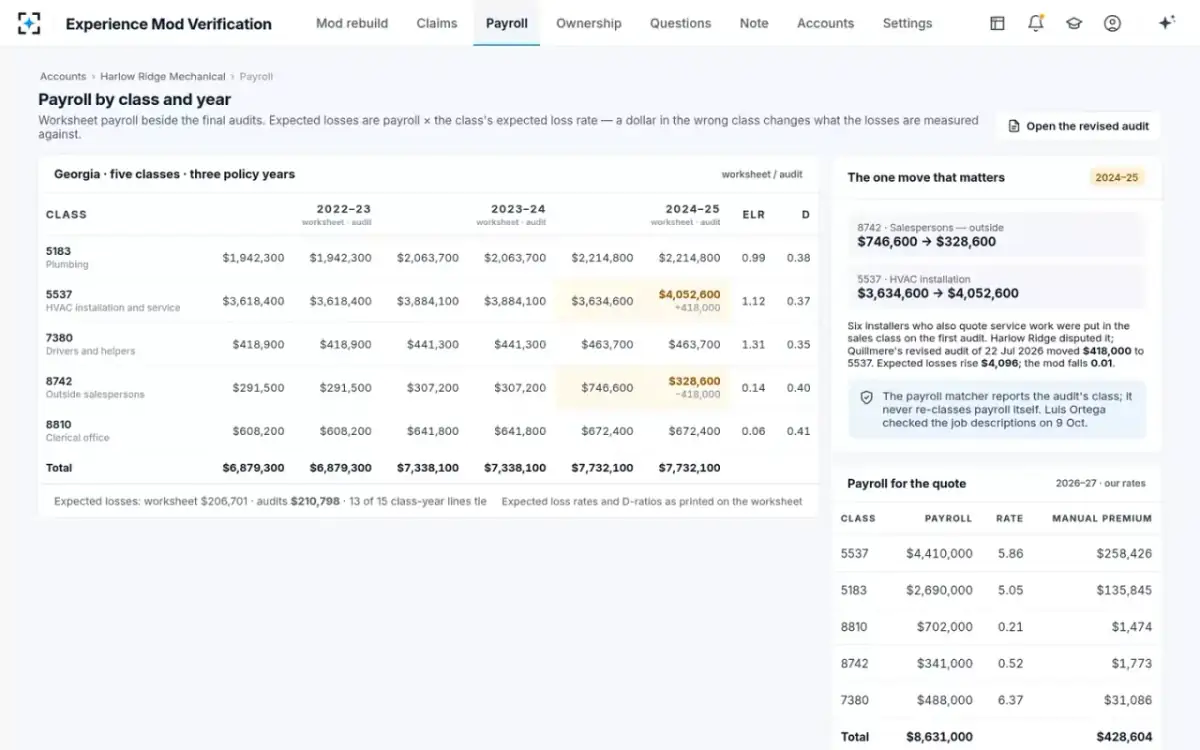The width and height of the screenshot is (1200, 750).
Task: Launch the sparkle AI assistant icon
Action: tap(1166, 23)
